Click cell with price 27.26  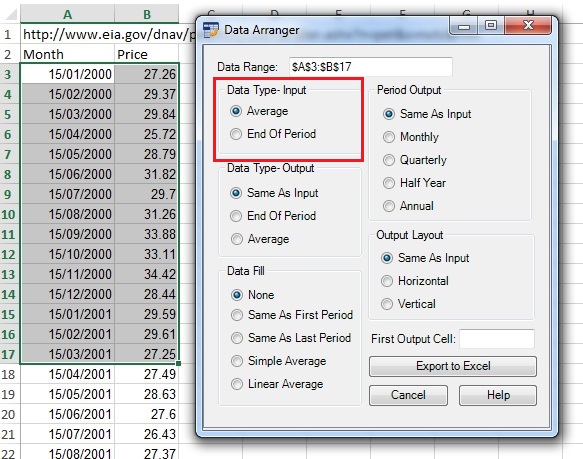[x=147, y=74]
